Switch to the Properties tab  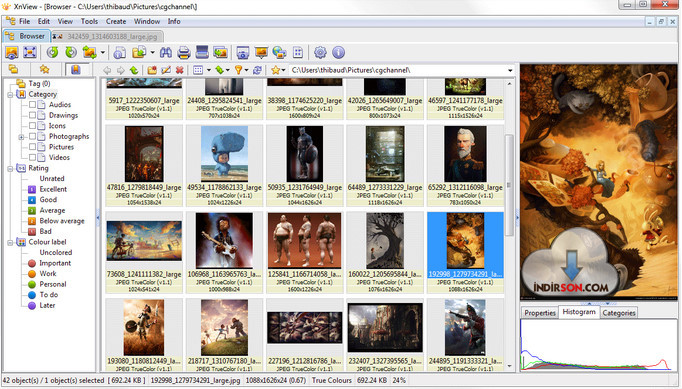tap(540, 313)
